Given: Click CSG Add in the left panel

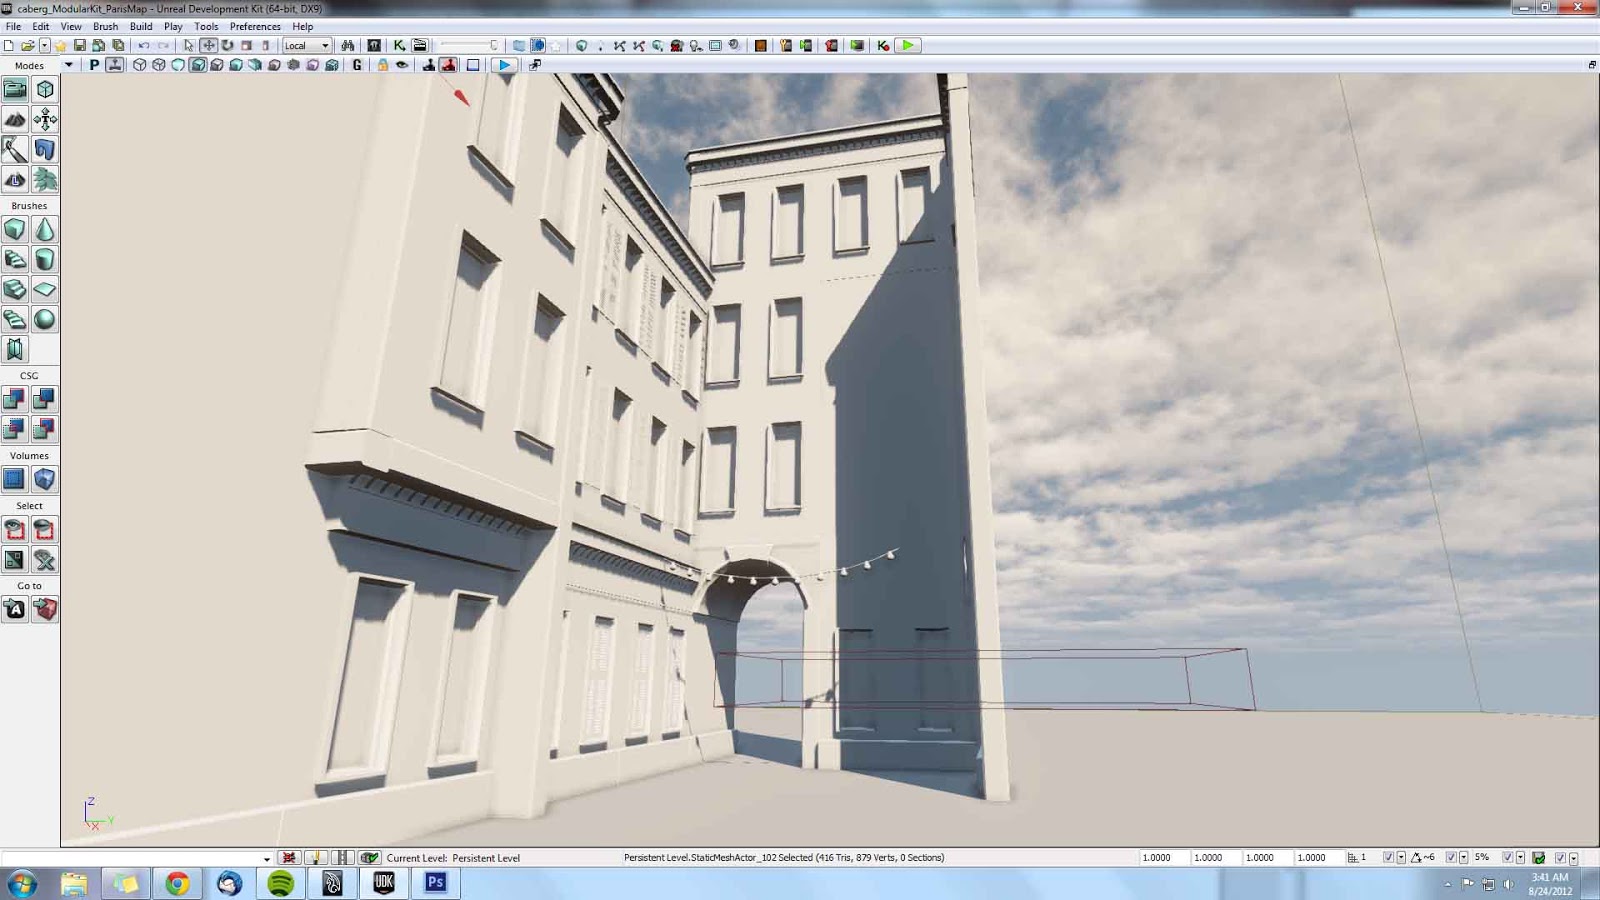Looking at the screenshot, I should pos(14,398).
